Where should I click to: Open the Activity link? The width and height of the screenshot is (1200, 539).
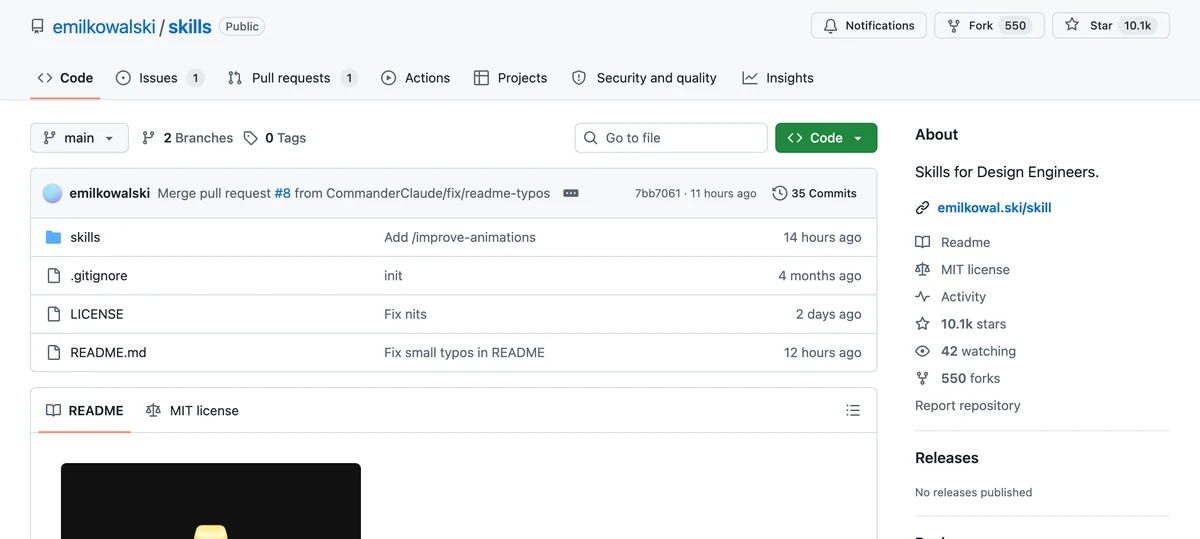coord(951,297)
